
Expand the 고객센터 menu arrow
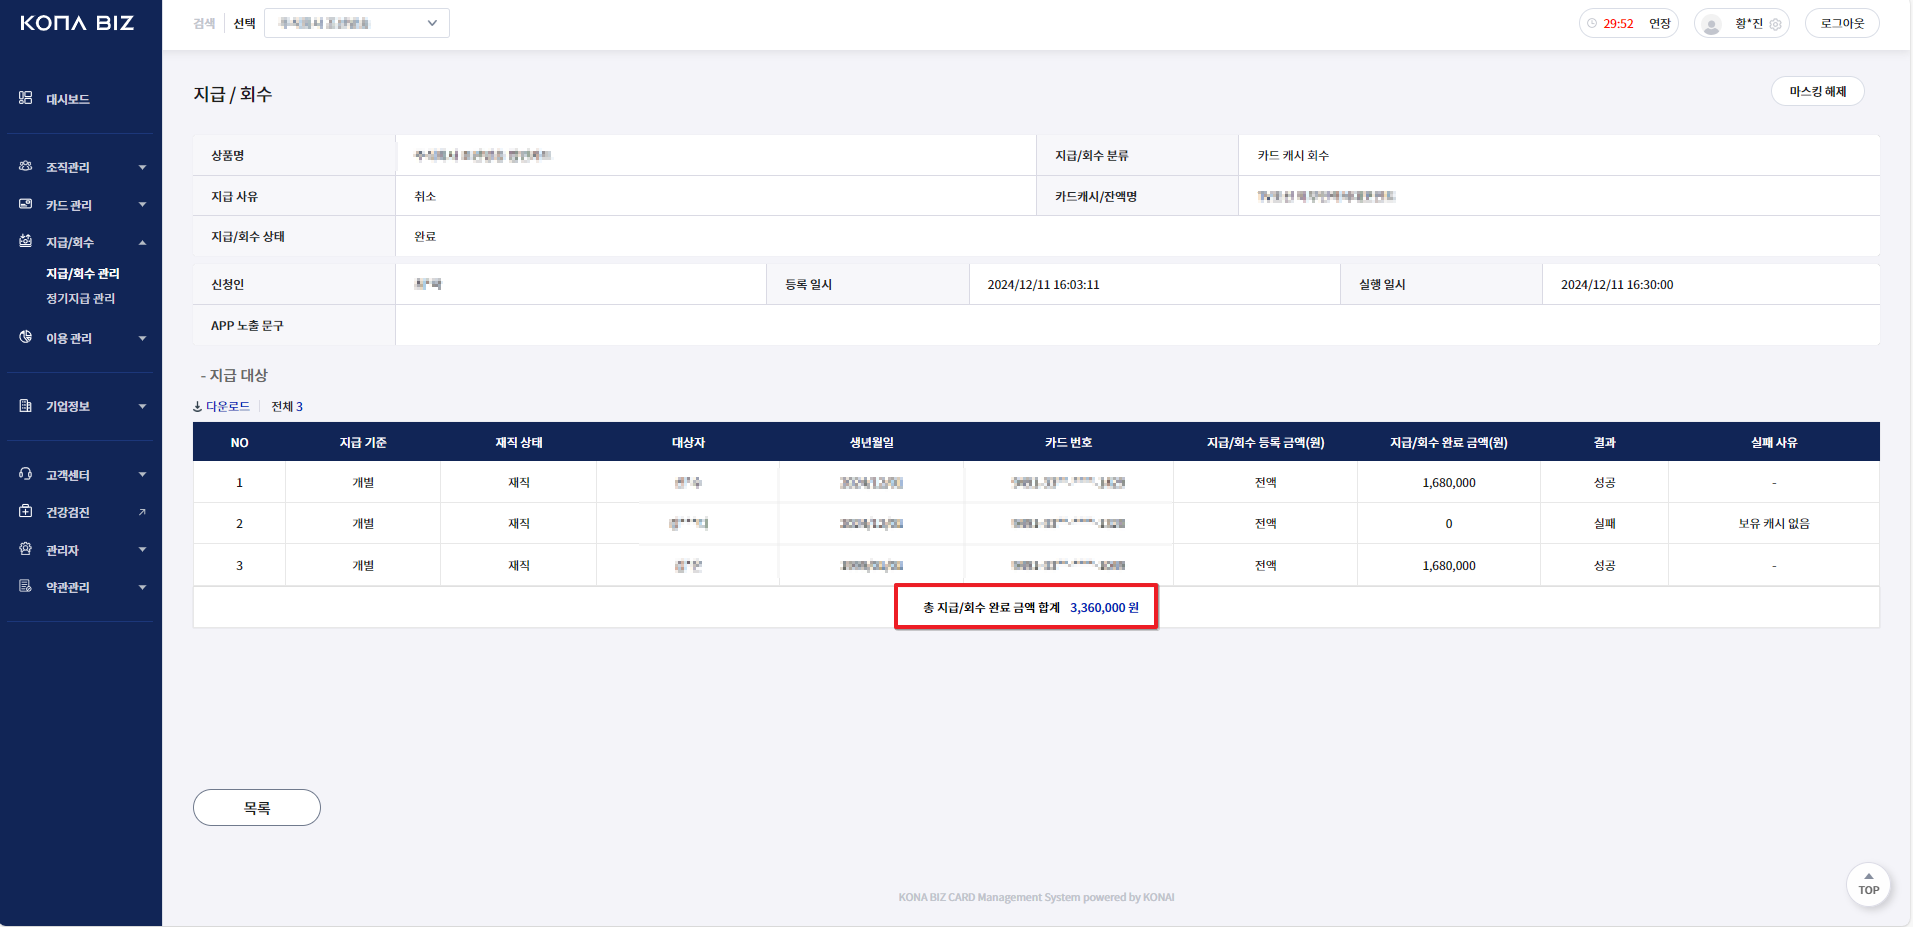click(x=142, y=475)
